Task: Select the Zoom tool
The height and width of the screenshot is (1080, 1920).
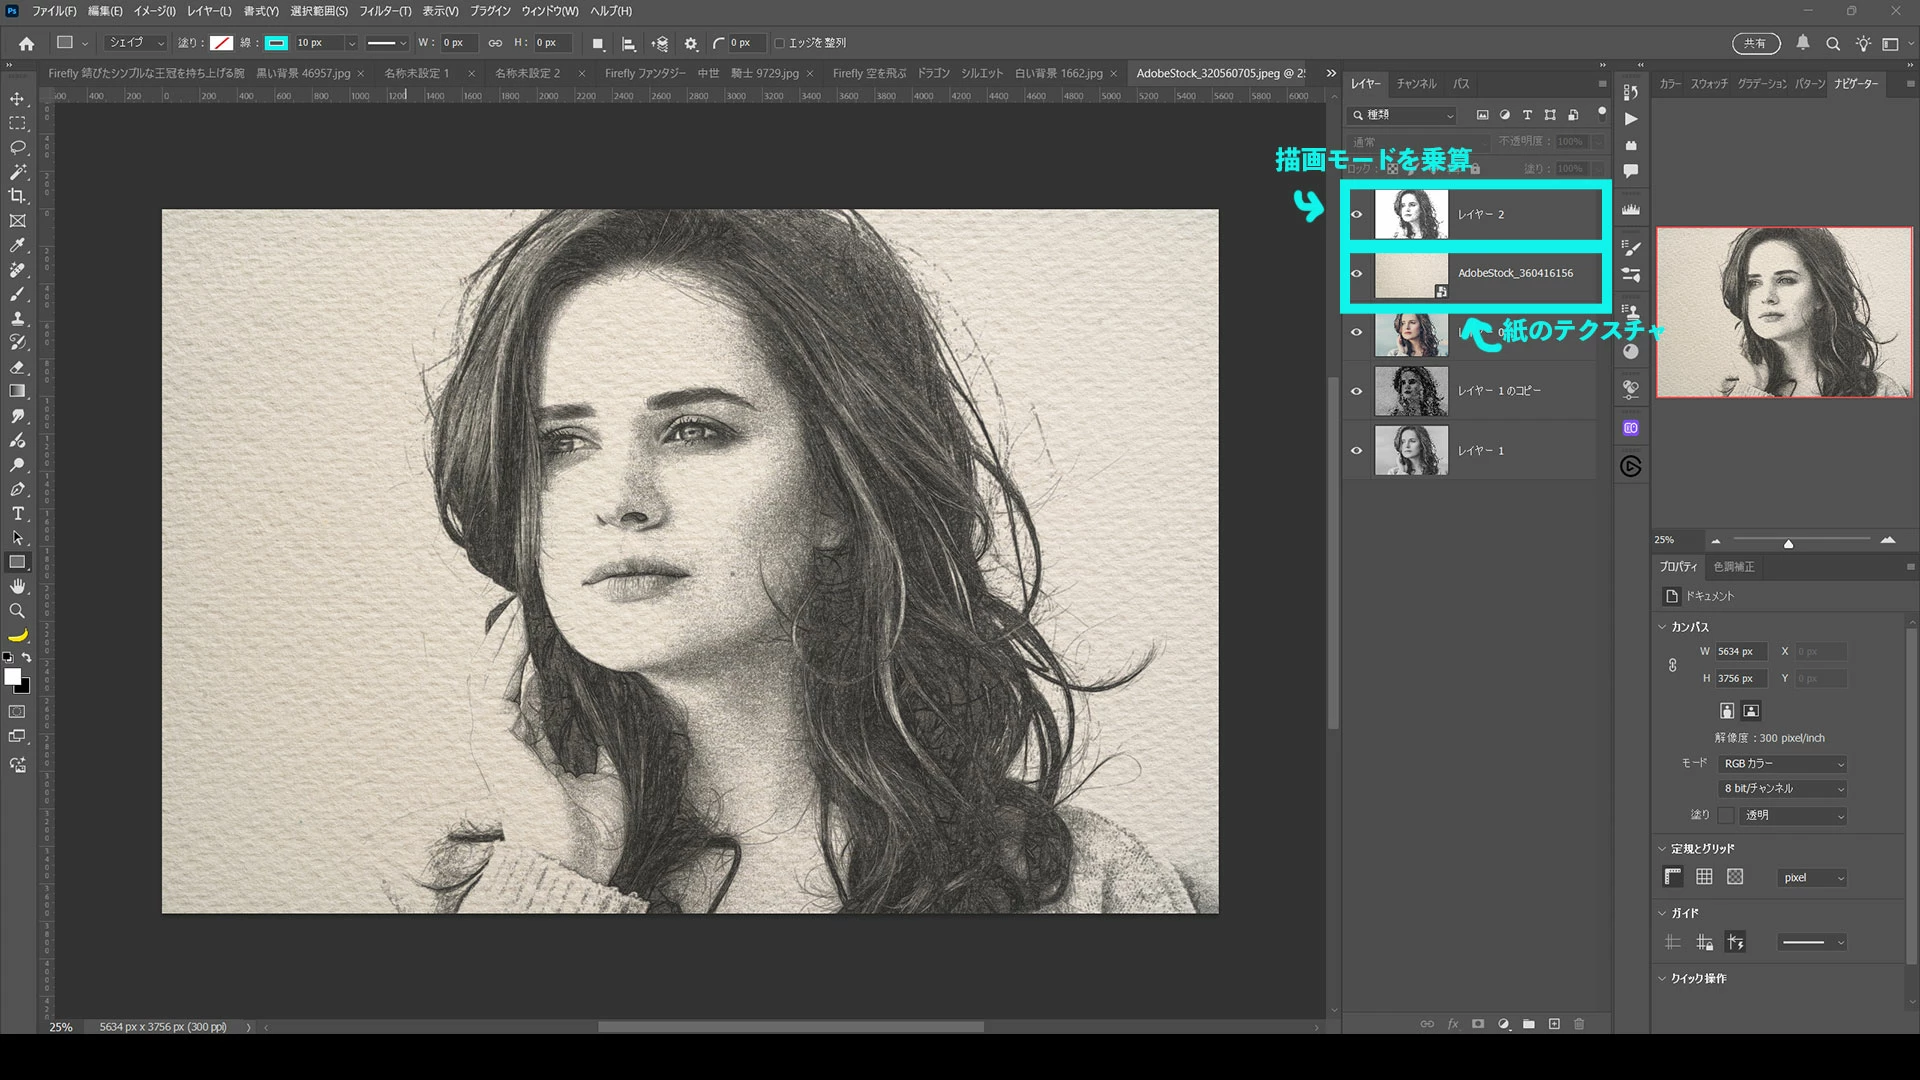Action: 17,611
